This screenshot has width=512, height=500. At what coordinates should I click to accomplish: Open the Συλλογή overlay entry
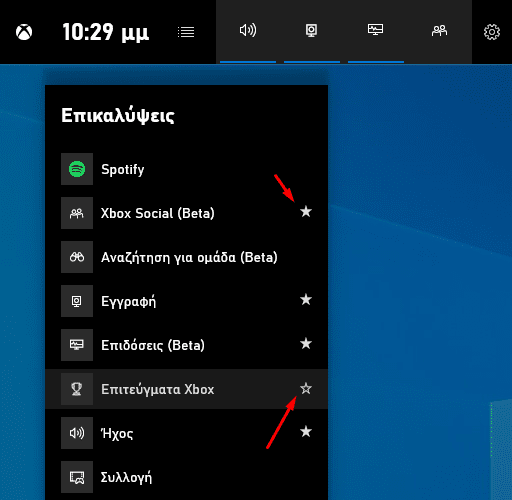(x=186, y=477)
